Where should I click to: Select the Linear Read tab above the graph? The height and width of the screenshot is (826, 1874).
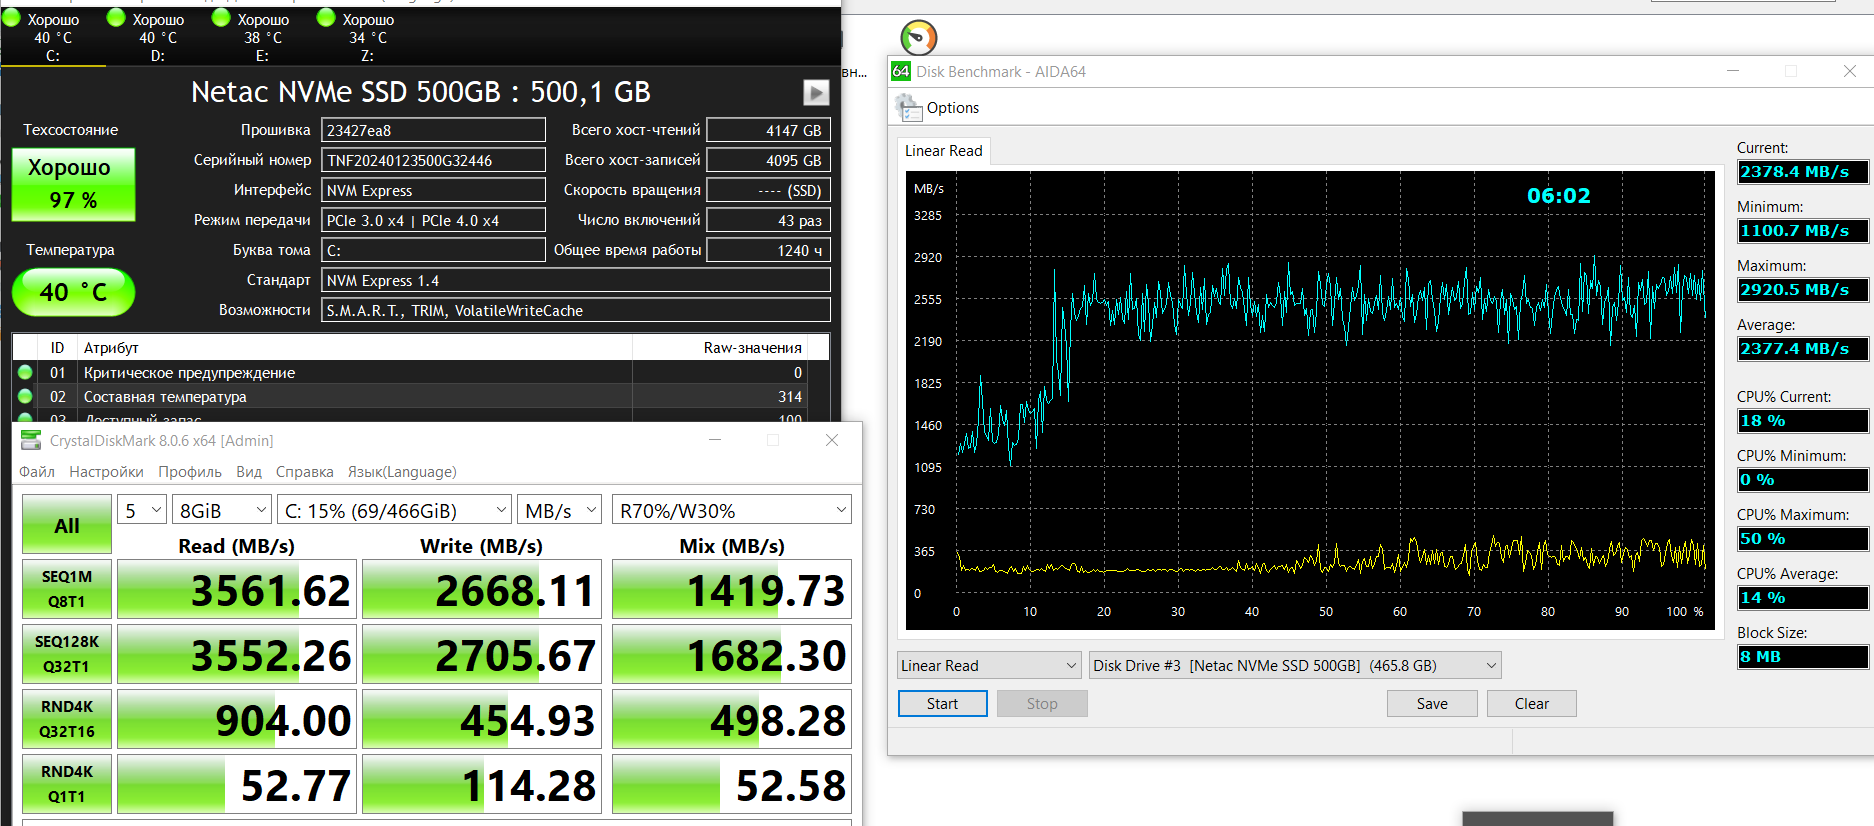pyautogui.click(x=943, y=151)
